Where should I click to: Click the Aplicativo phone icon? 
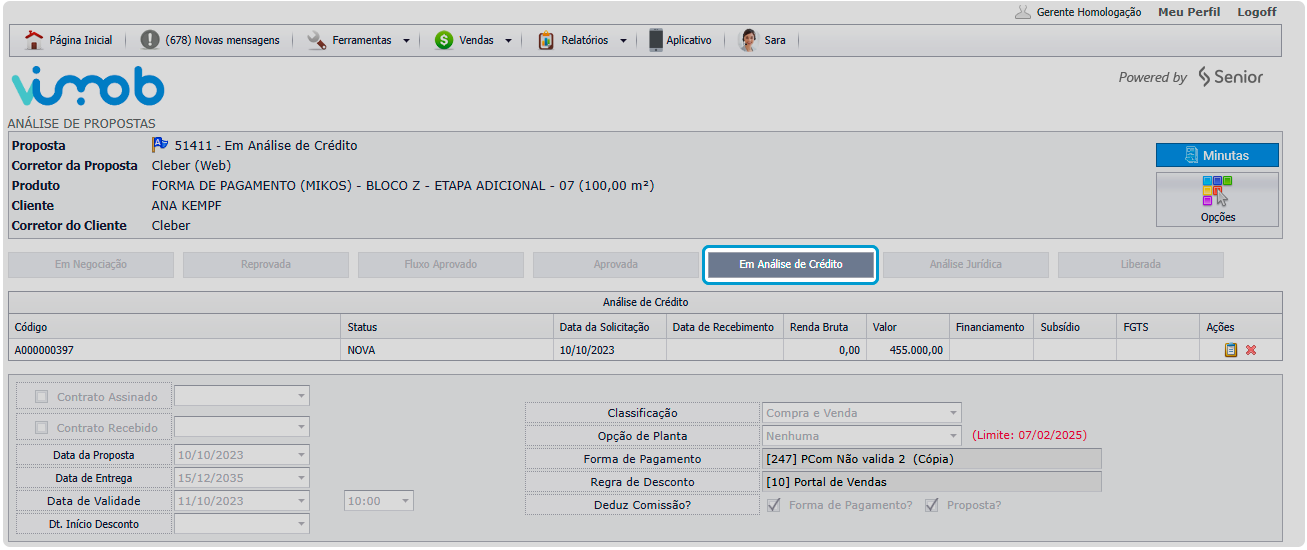(x=656, y=40)
